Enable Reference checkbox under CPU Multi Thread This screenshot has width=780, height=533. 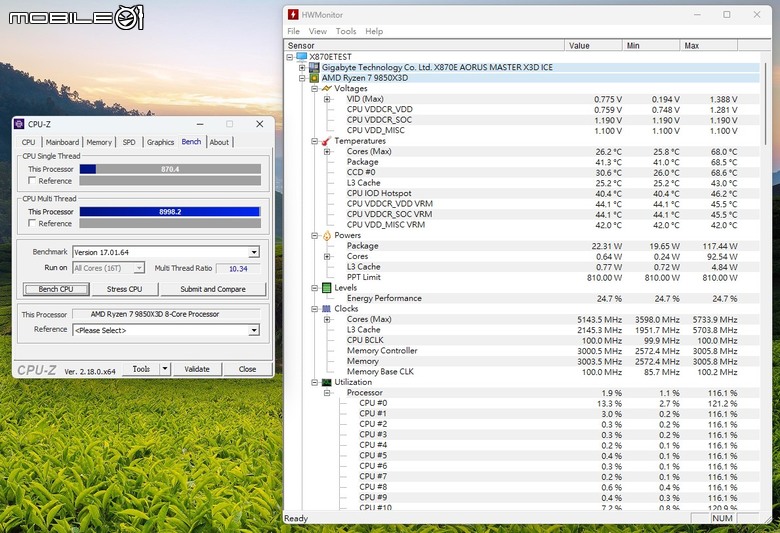pyautogui.click(x=32, y=223)
